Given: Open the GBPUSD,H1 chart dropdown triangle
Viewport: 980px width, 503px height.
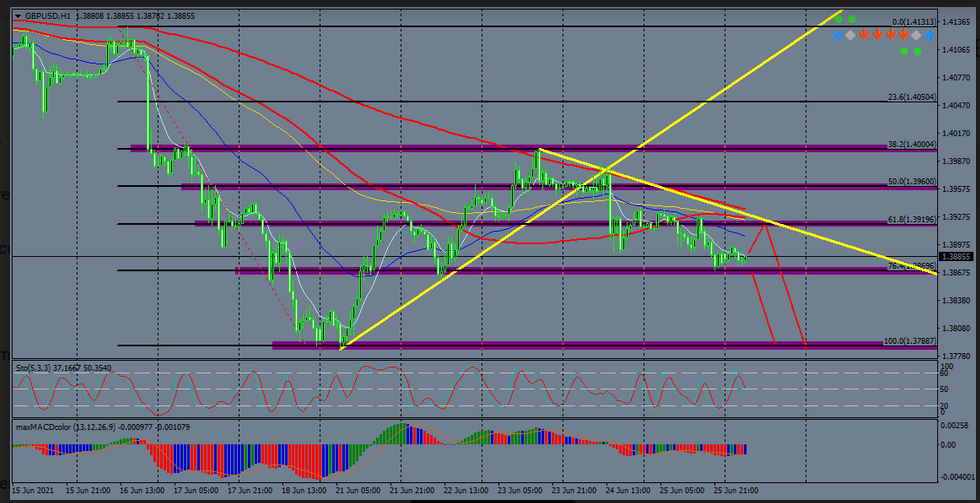Looking at the screenshot, I should [x=18, y=16].
